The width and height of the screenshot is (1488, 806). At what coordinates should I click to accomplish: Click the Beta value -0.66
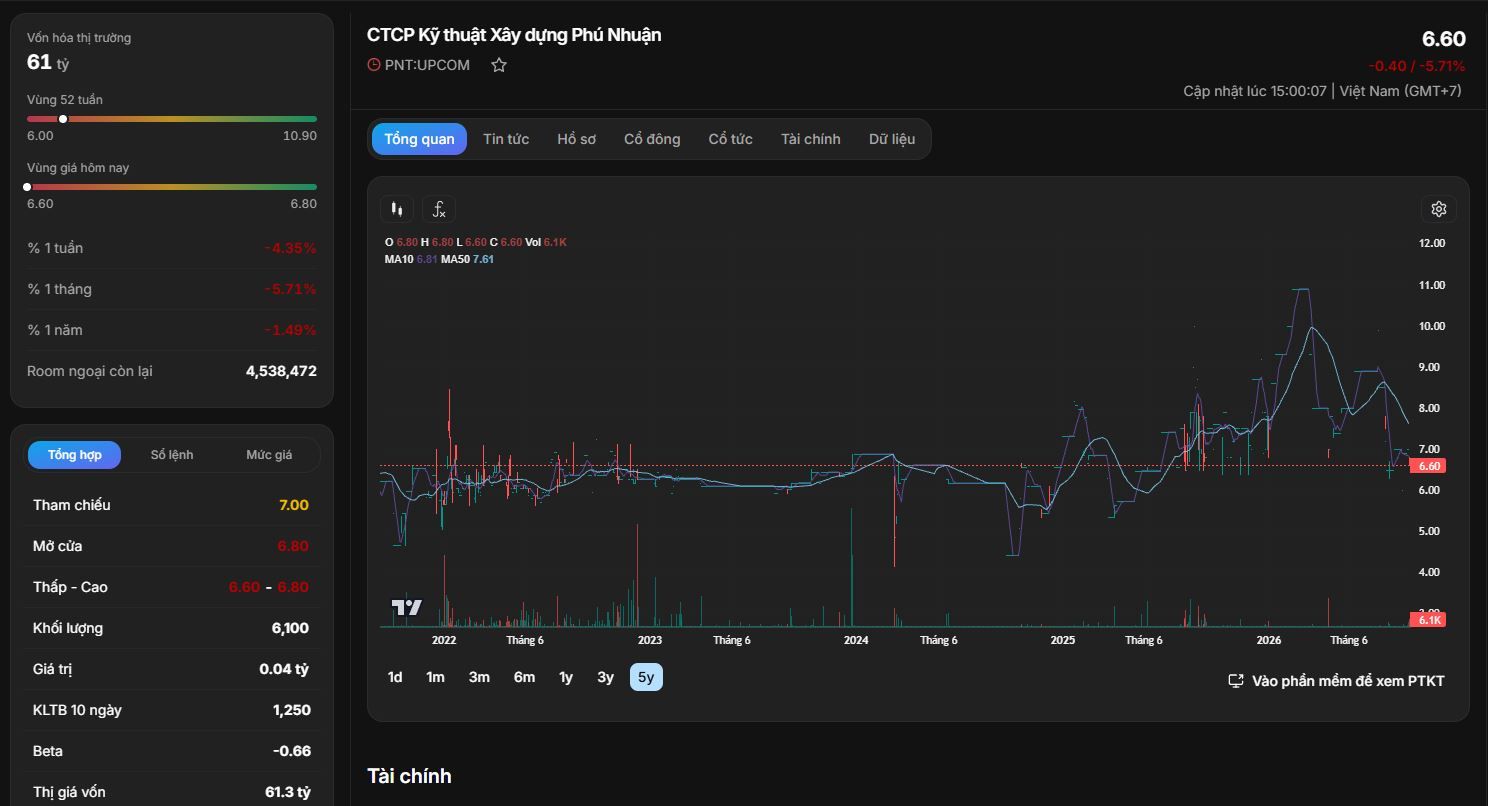click(x=292, y=751)
